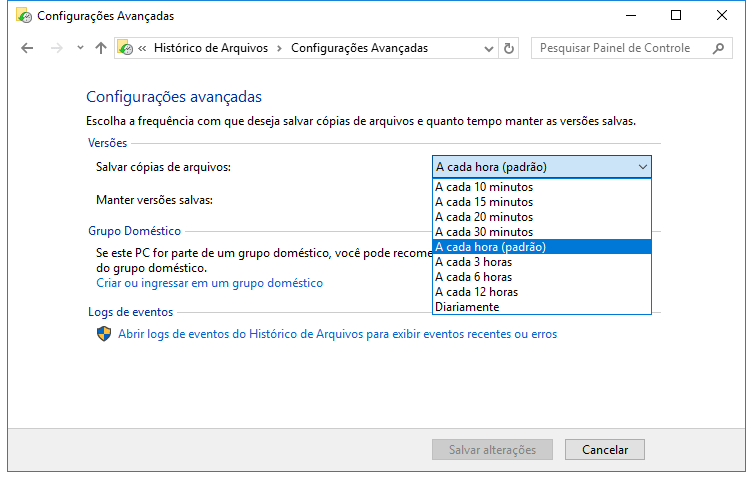Select A cada 6 horas
This screenshot has height=479, width=753.
tap(542, 277)
